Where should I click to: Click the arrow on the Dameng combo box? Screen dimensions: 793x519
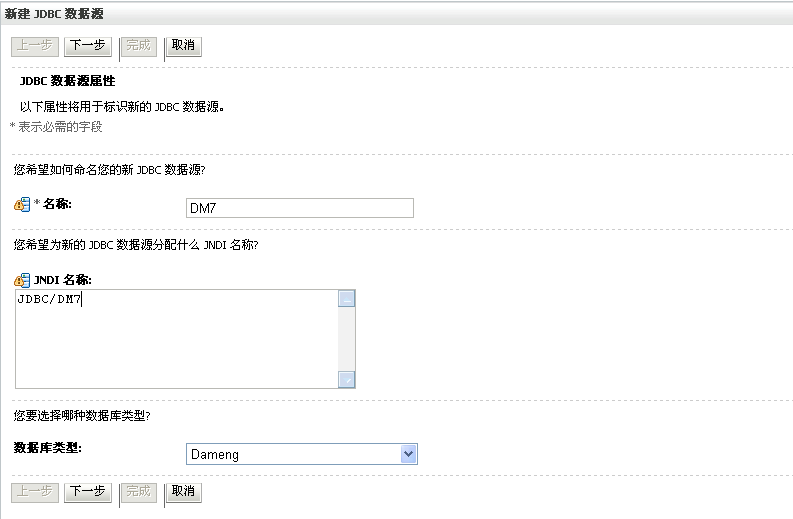tap(408, 454)
